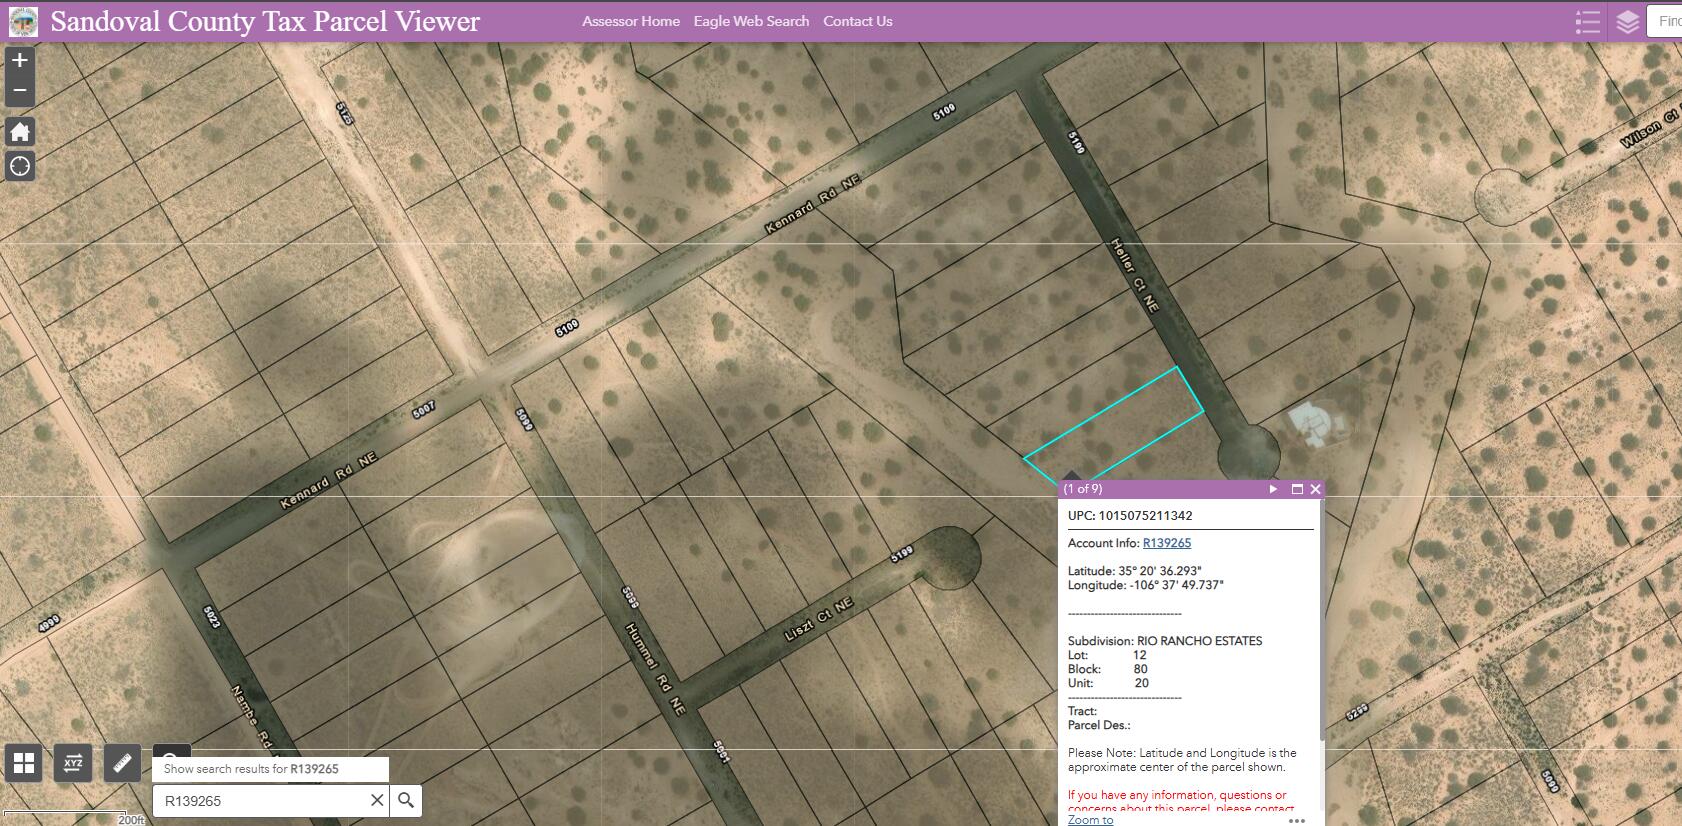Run search with magnifier button
1682x826 pixels.
406,800
